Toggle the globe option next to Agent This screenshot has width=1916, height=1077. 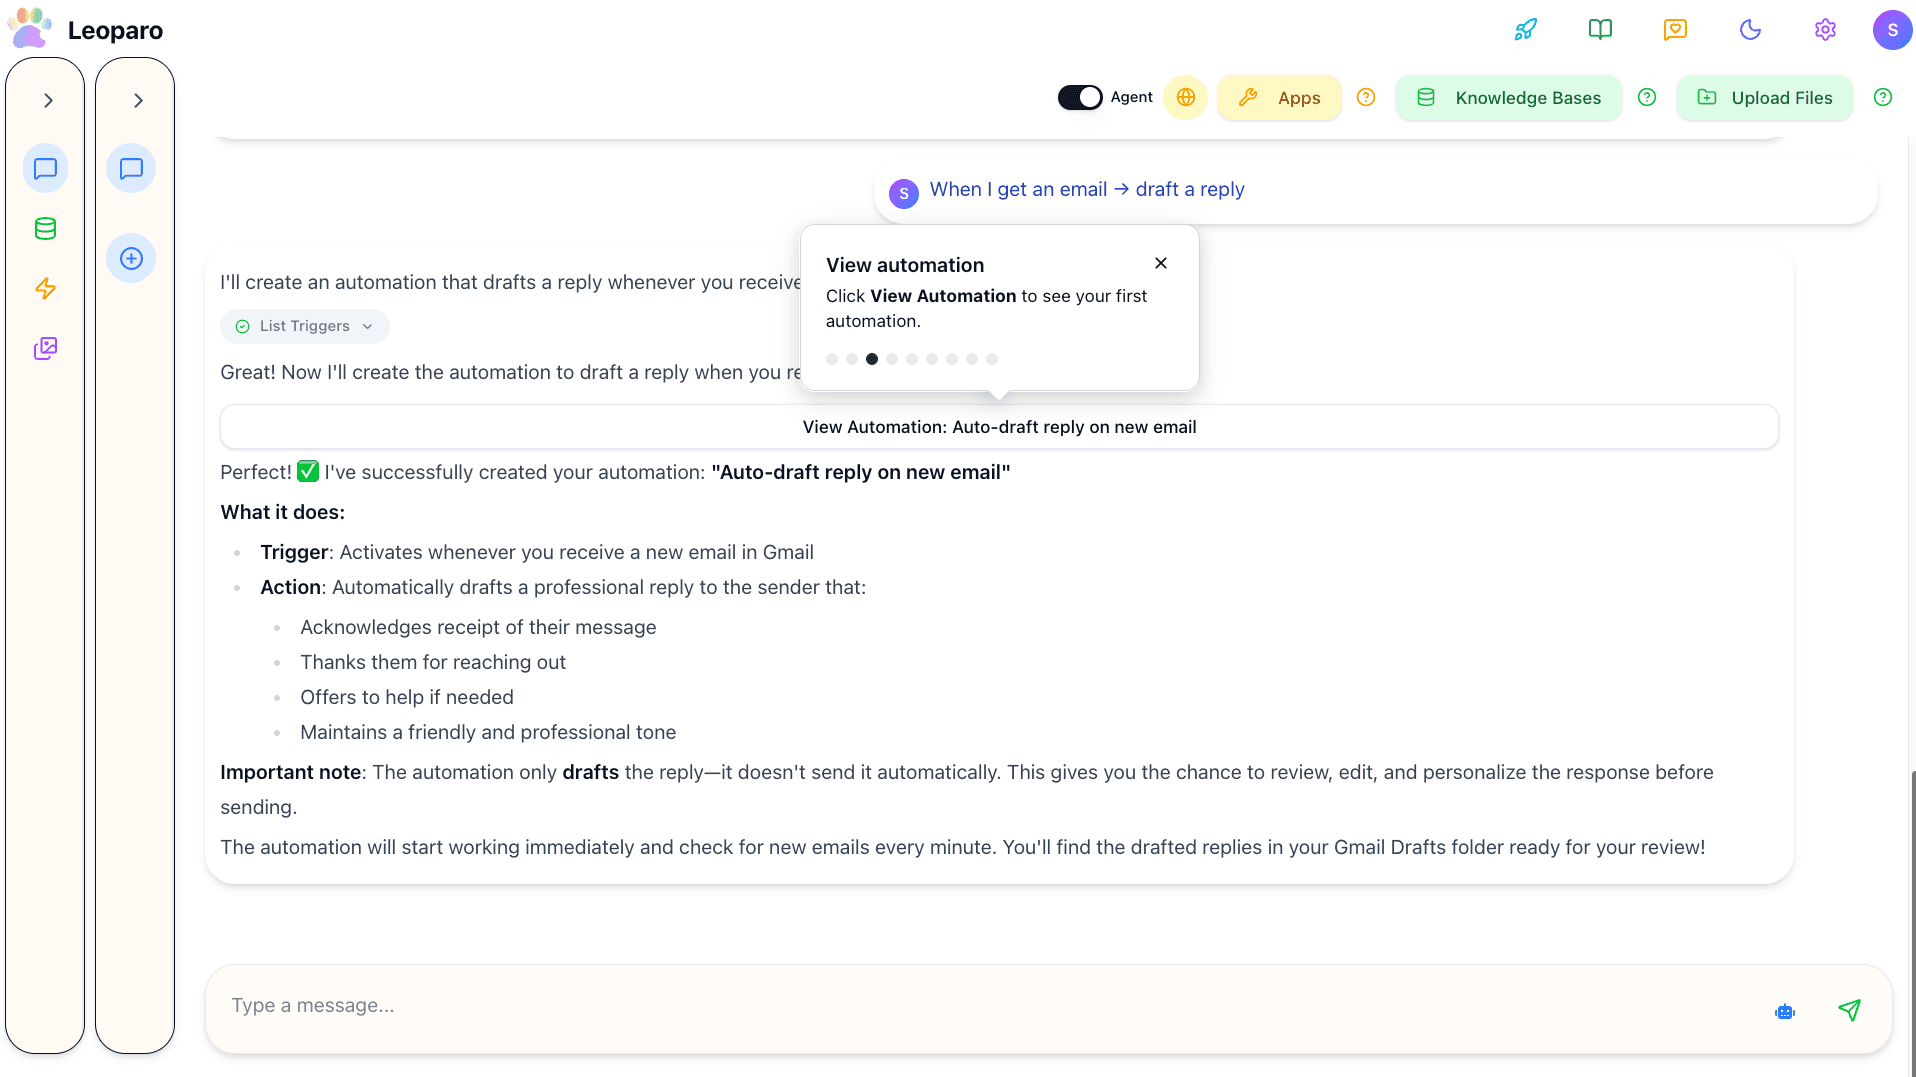[1185, 97]
